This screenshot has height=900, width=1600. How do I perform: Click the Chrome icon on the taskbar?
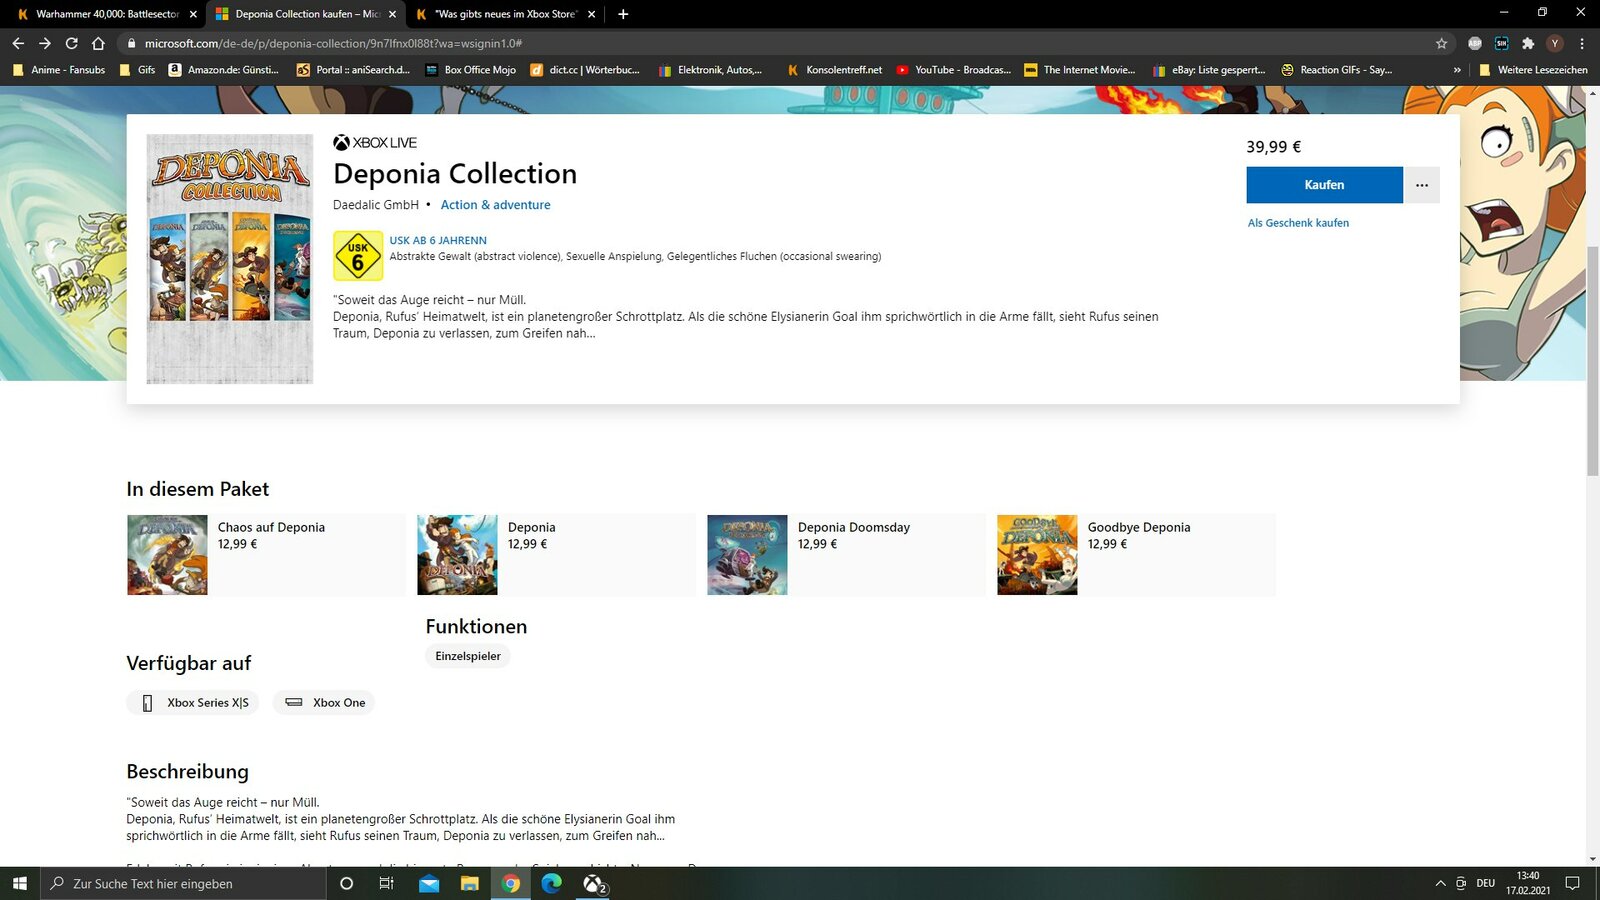(x=511, y=883)
